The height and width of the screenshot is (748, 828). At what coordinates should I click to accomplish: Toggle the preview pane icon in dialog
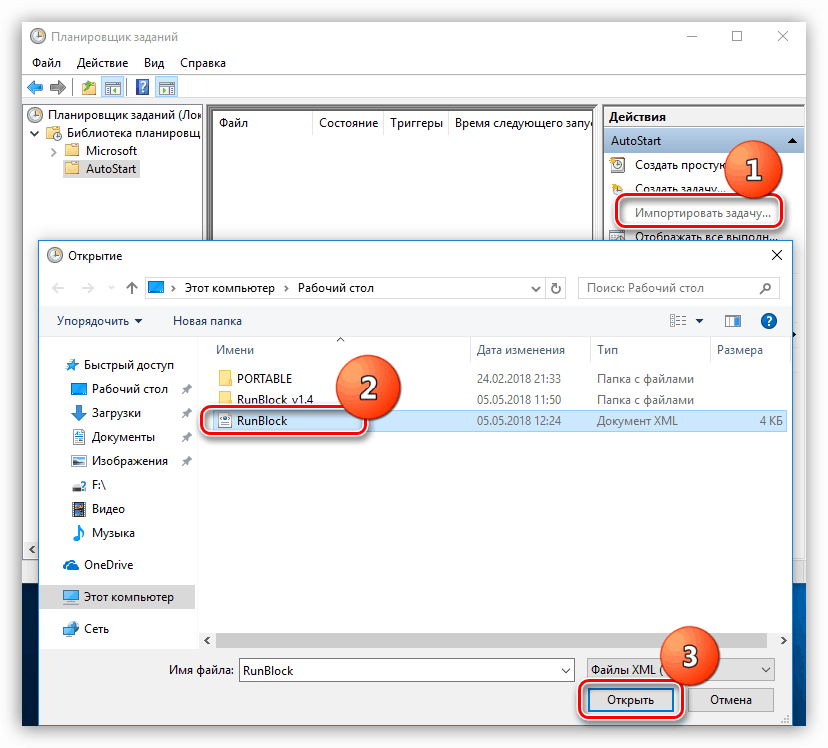pyautogui.click(x=732, y=321)
